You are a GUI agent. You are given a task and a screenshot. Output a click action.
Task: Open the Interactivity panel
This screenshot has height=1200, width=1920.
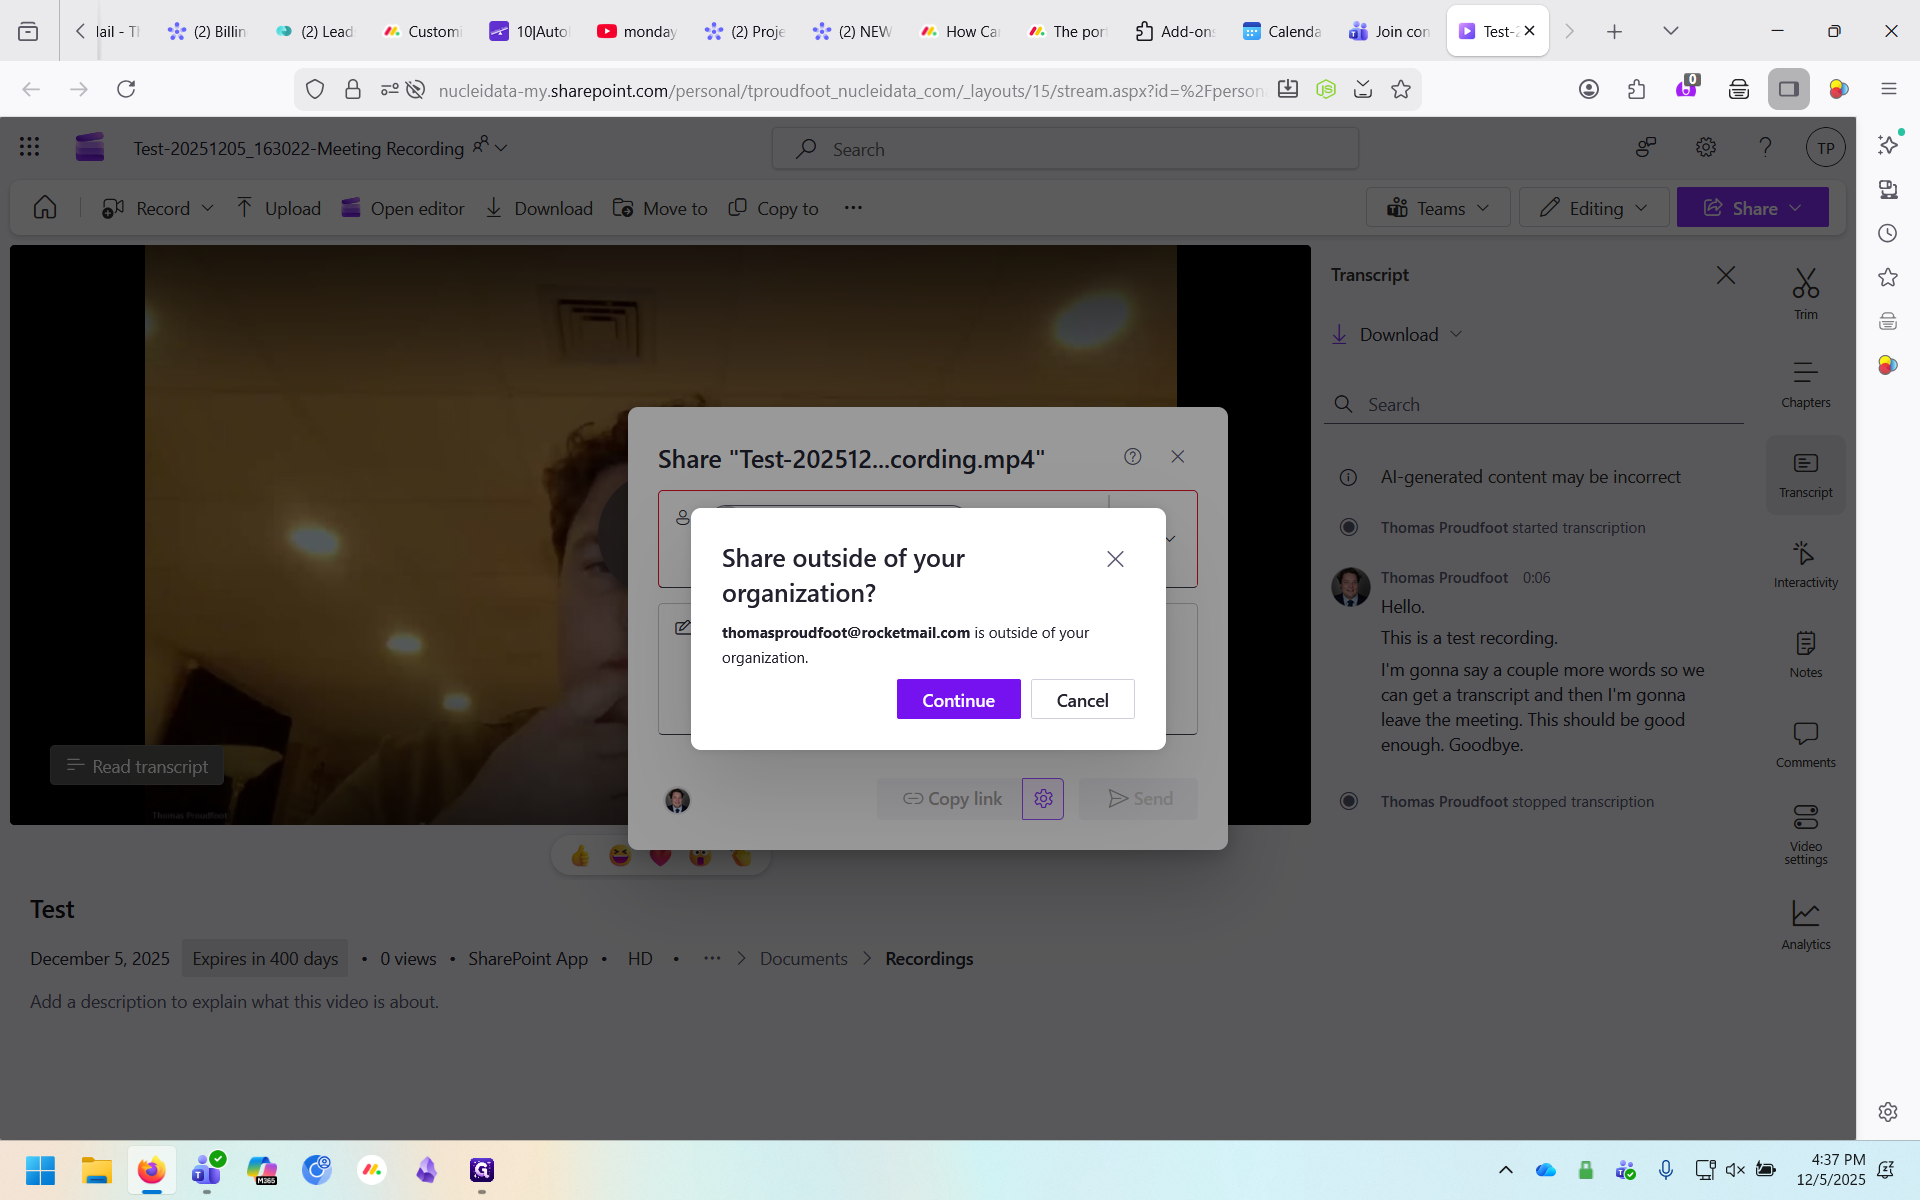[1805, 564]
